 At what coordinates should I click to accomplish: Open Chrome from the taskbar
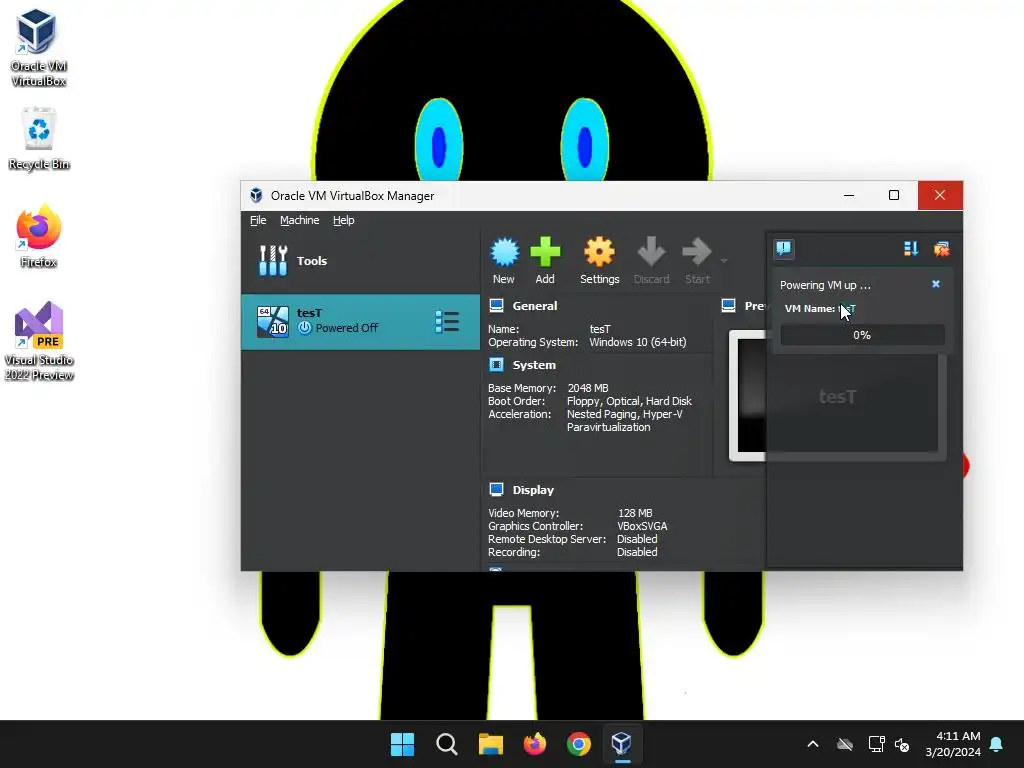579,744
